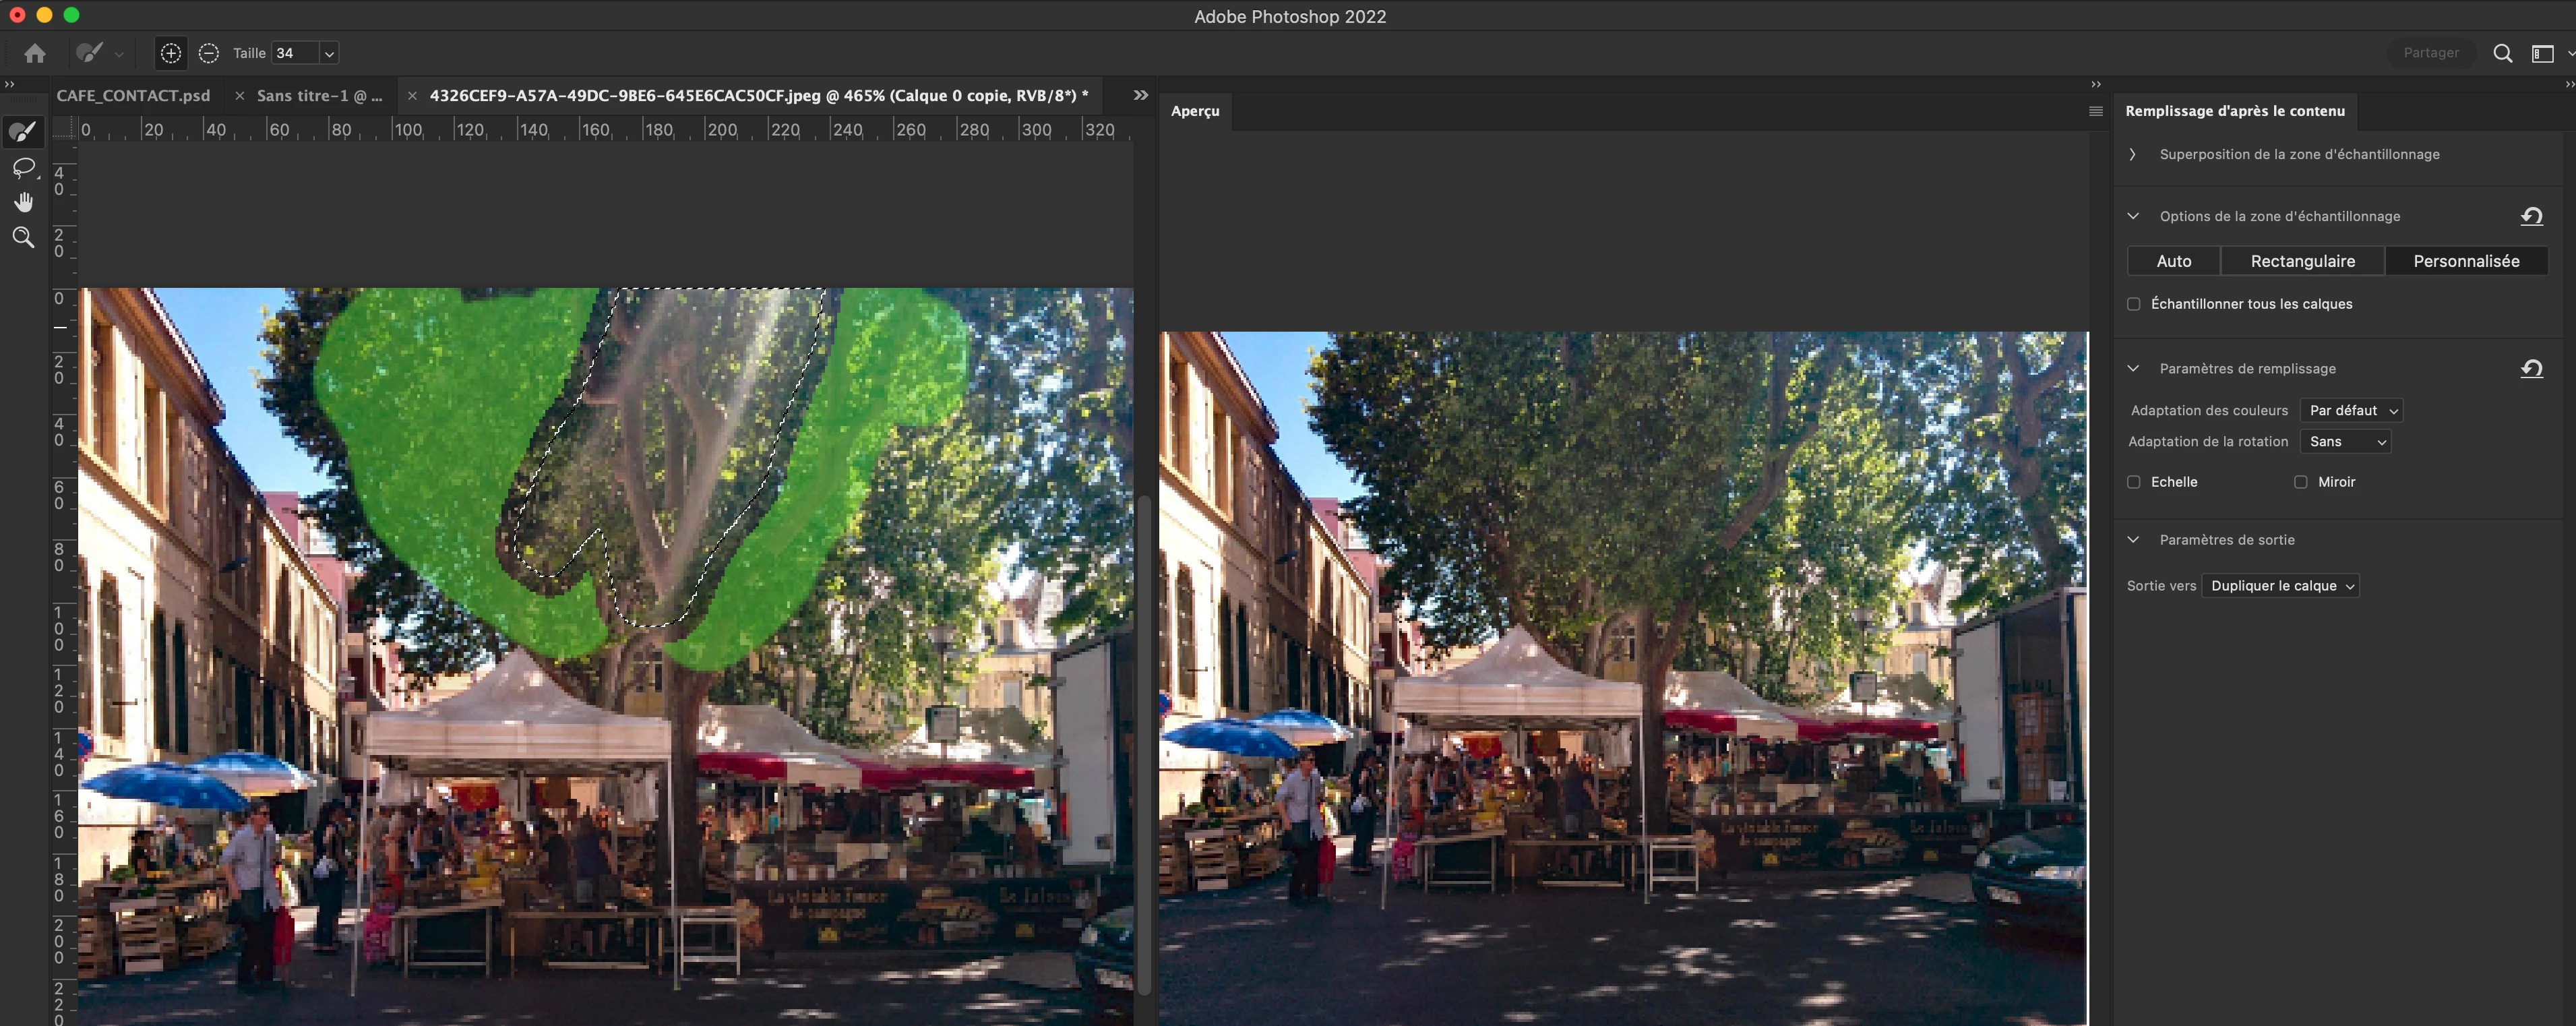
Task: Open the search magnifier icon
Action: 2502,53
